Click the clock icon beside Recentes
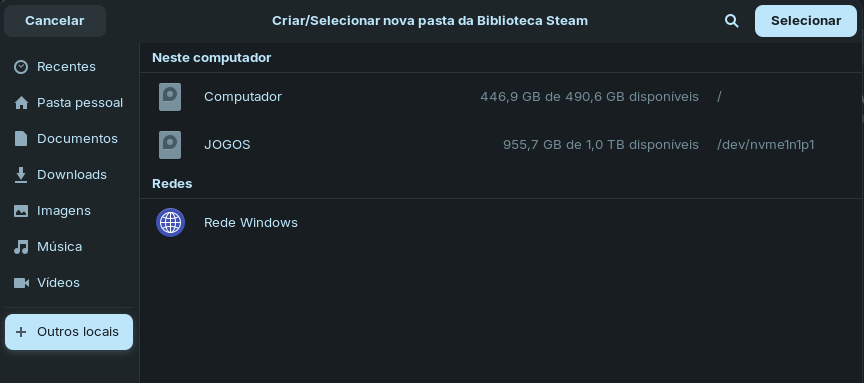The width and height of the screenshot is (864, 383). [x=21, y=67]
